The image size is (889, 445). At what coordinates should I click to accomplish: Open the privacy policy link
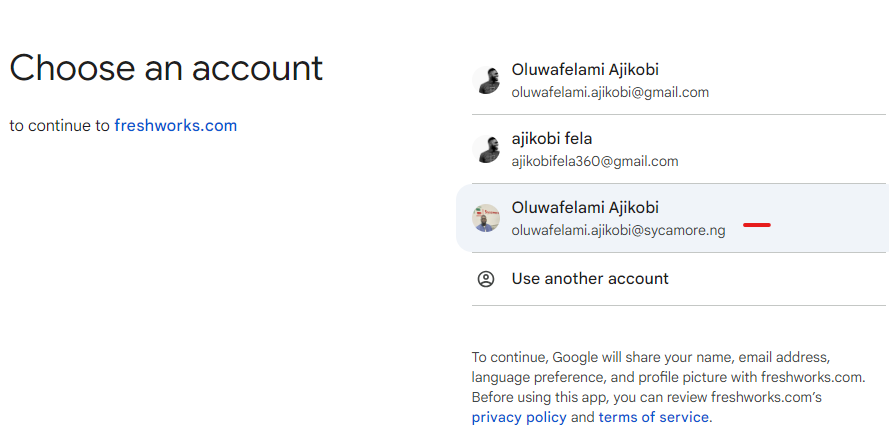click(519, 417)
